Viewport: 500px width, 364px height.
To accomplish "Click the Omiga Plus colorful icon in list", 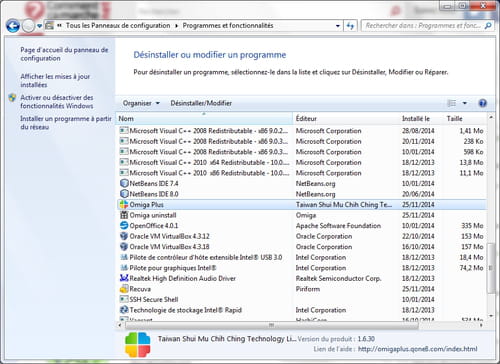I will (x=124, y=205).
